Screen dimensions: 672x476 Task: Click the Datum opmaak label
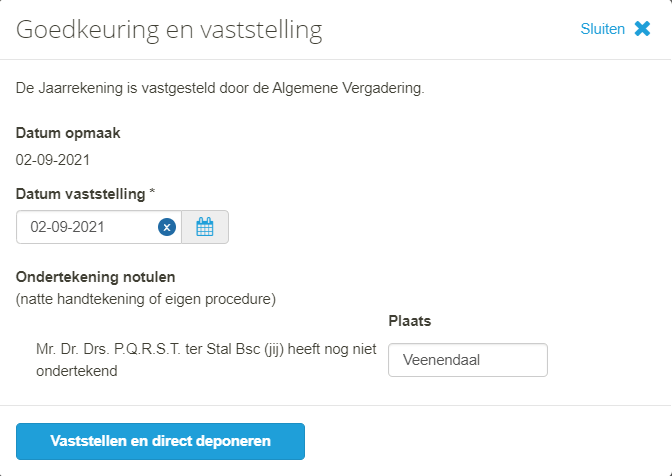tap(68, 133)
